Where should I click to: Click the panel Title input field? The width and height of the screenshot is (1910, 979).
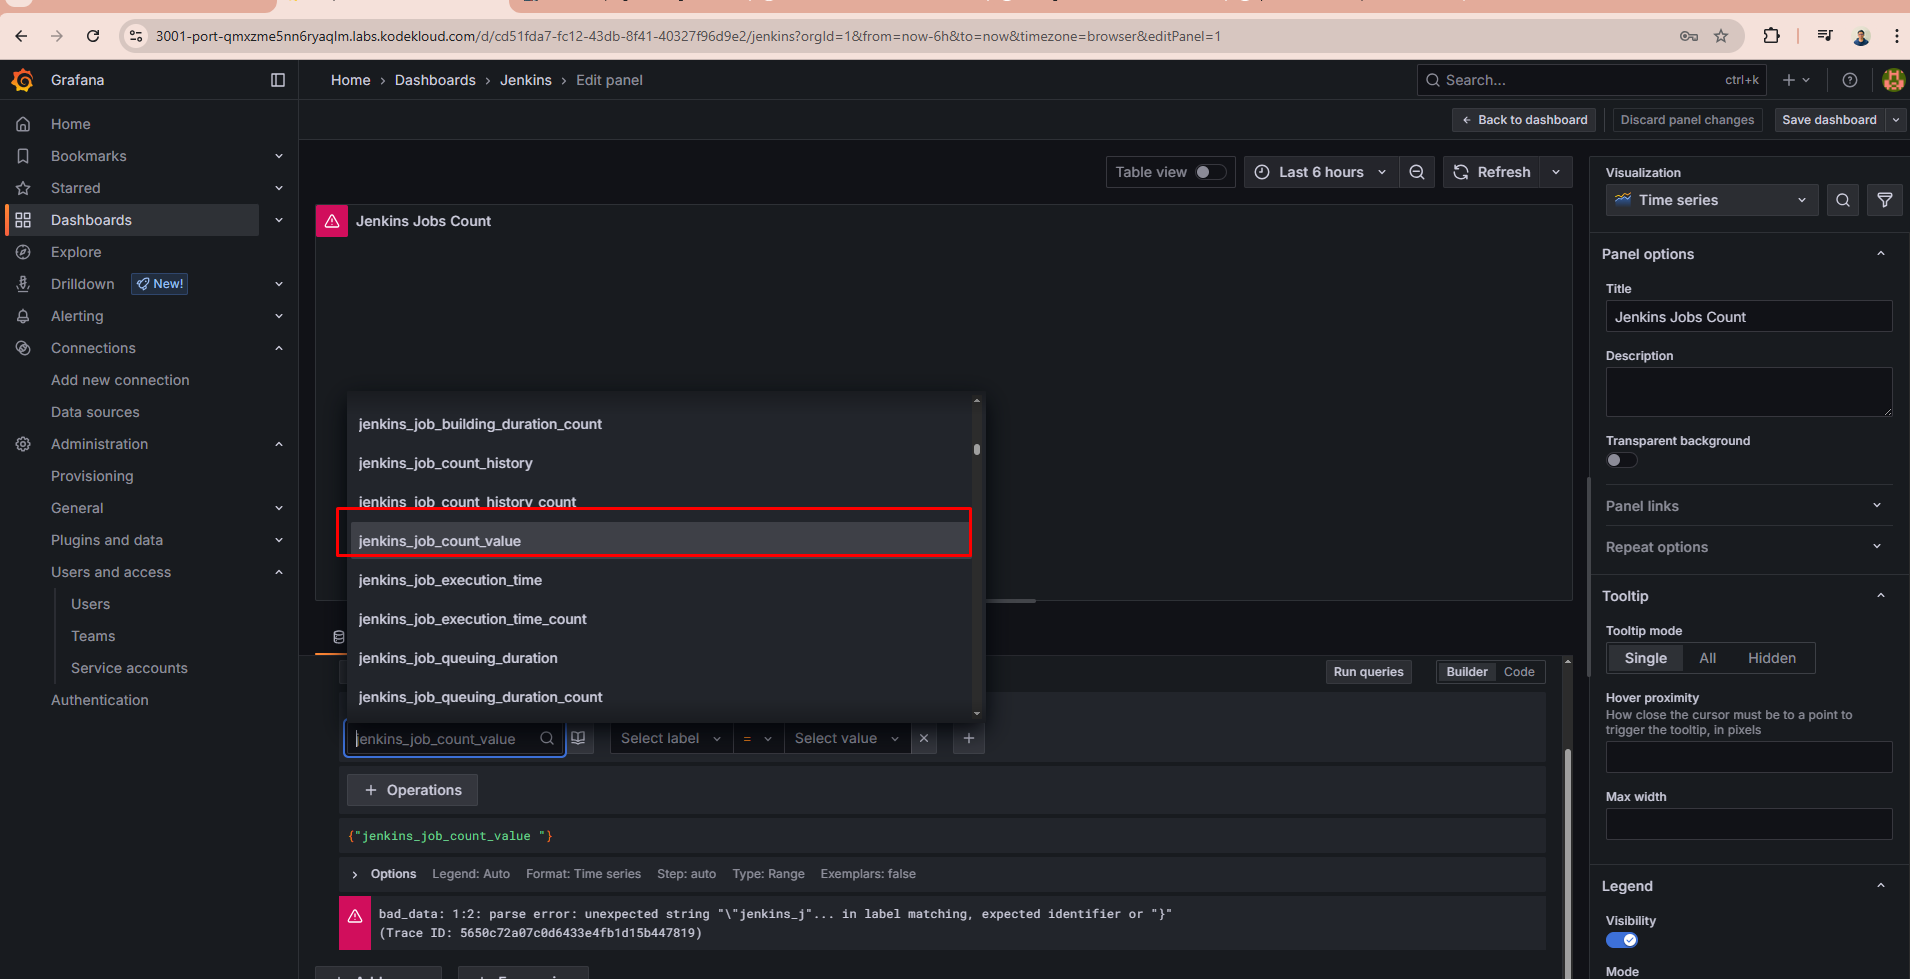[1749, 317]
